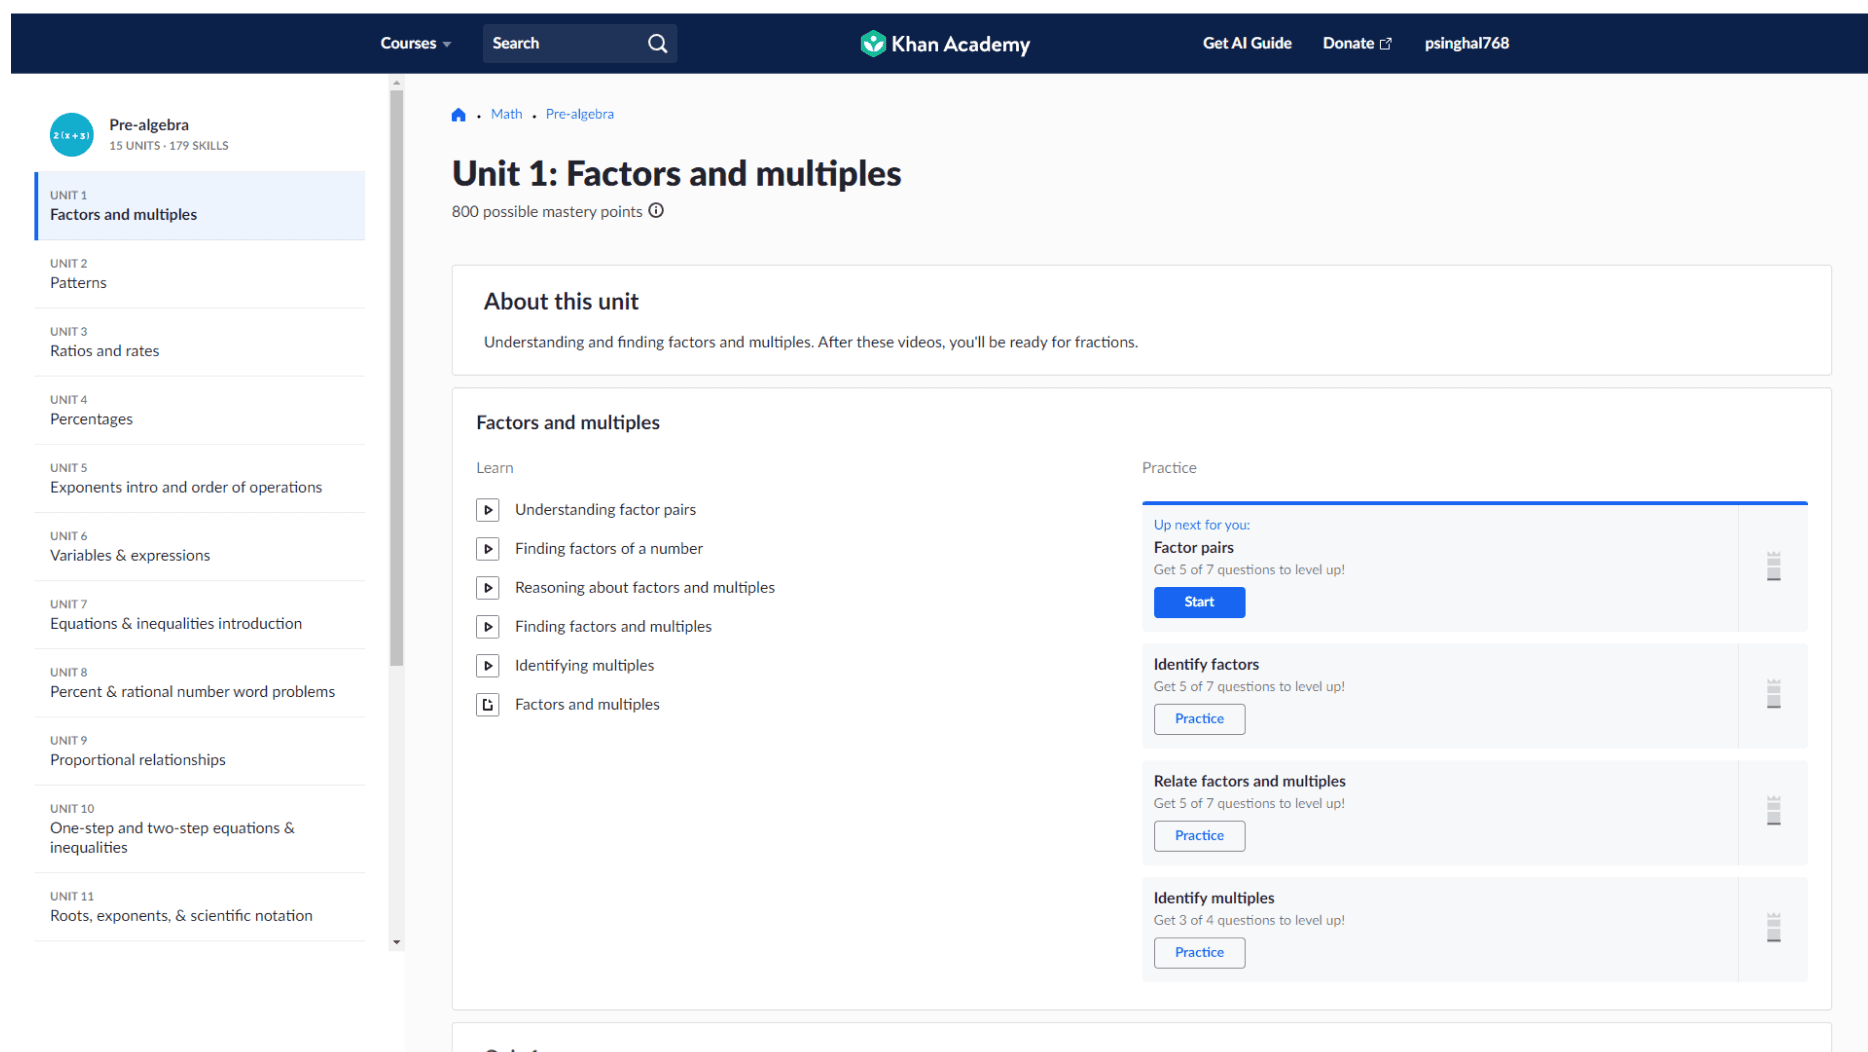Open Get AI Guide menu item

[1246, 43]
